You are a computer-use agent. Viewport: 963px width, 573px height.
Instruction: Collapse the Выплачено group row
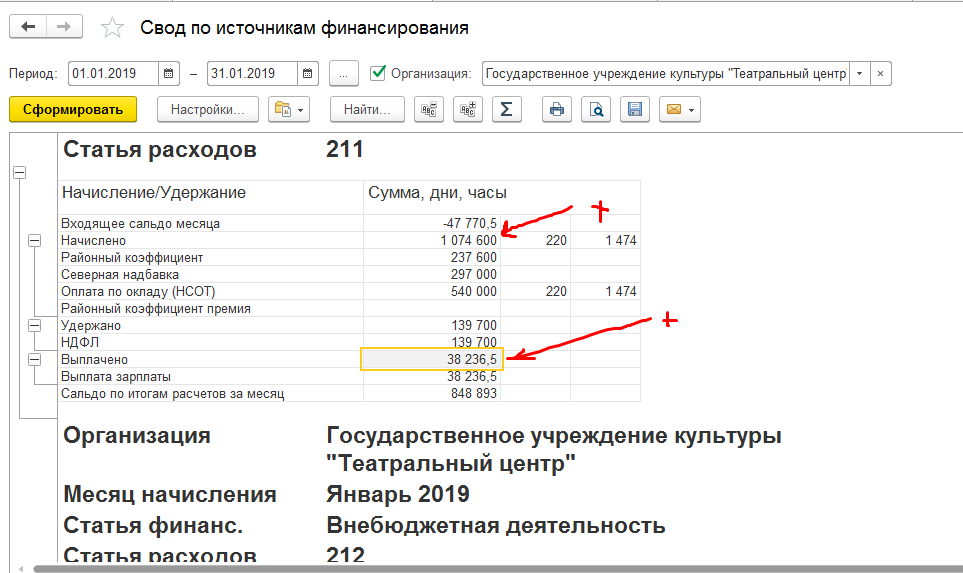[35, 359]
